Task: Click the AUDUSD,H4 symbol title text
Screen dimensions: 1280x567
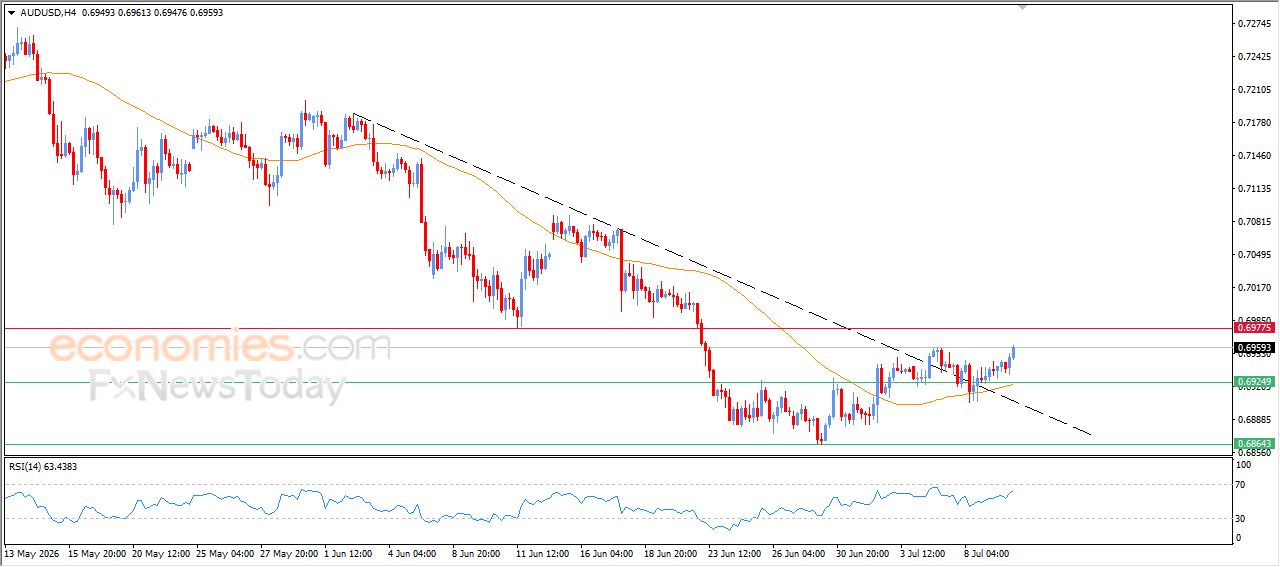Action: pos(48,13)
